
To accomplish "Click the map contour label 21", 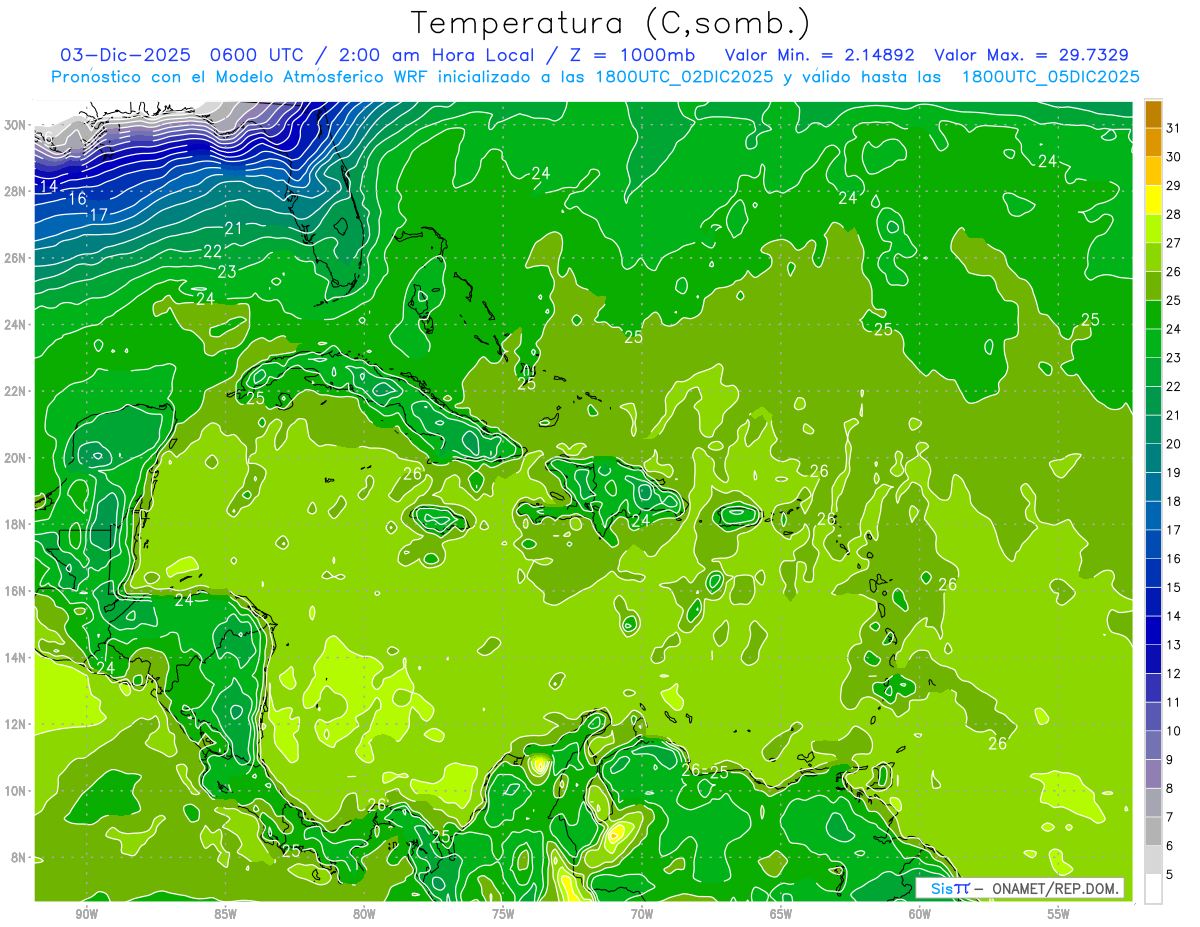I will pos(233,229).
